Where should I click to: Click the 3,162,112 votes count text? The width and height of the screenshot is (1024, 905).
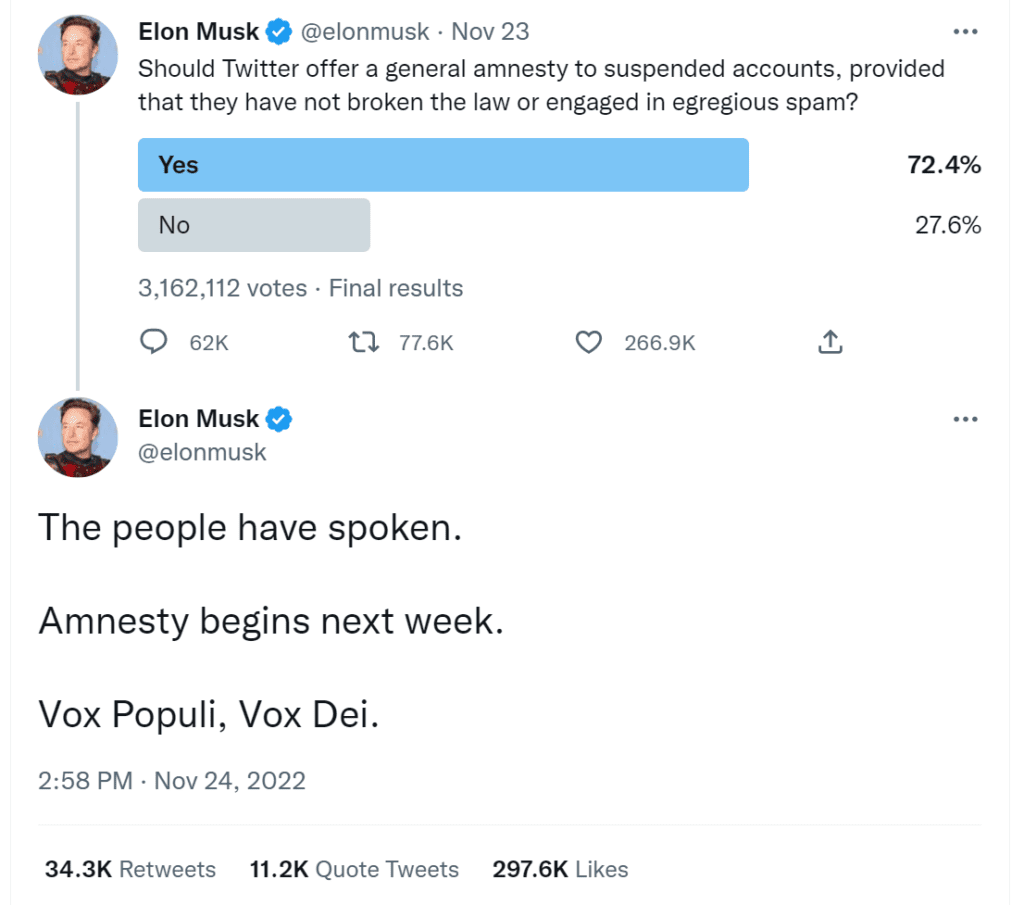223,288
